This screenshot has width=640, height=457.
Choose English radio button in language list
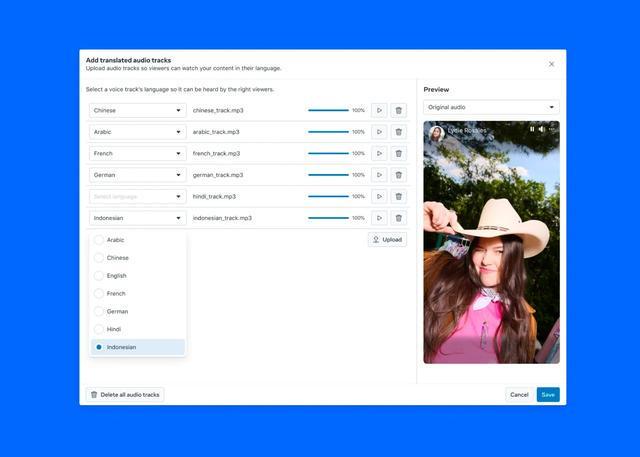(x=99, y=276)
